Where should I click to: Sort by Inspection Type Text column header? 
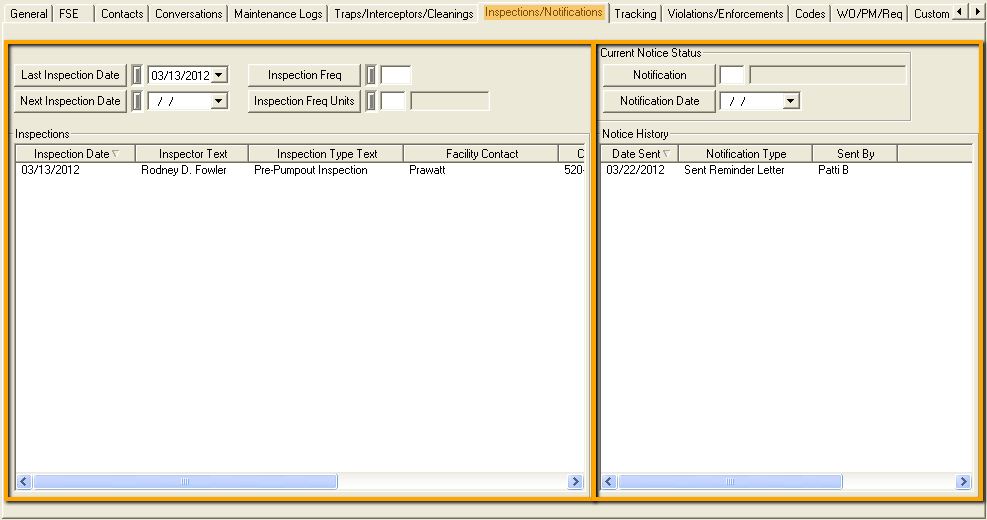326,154
